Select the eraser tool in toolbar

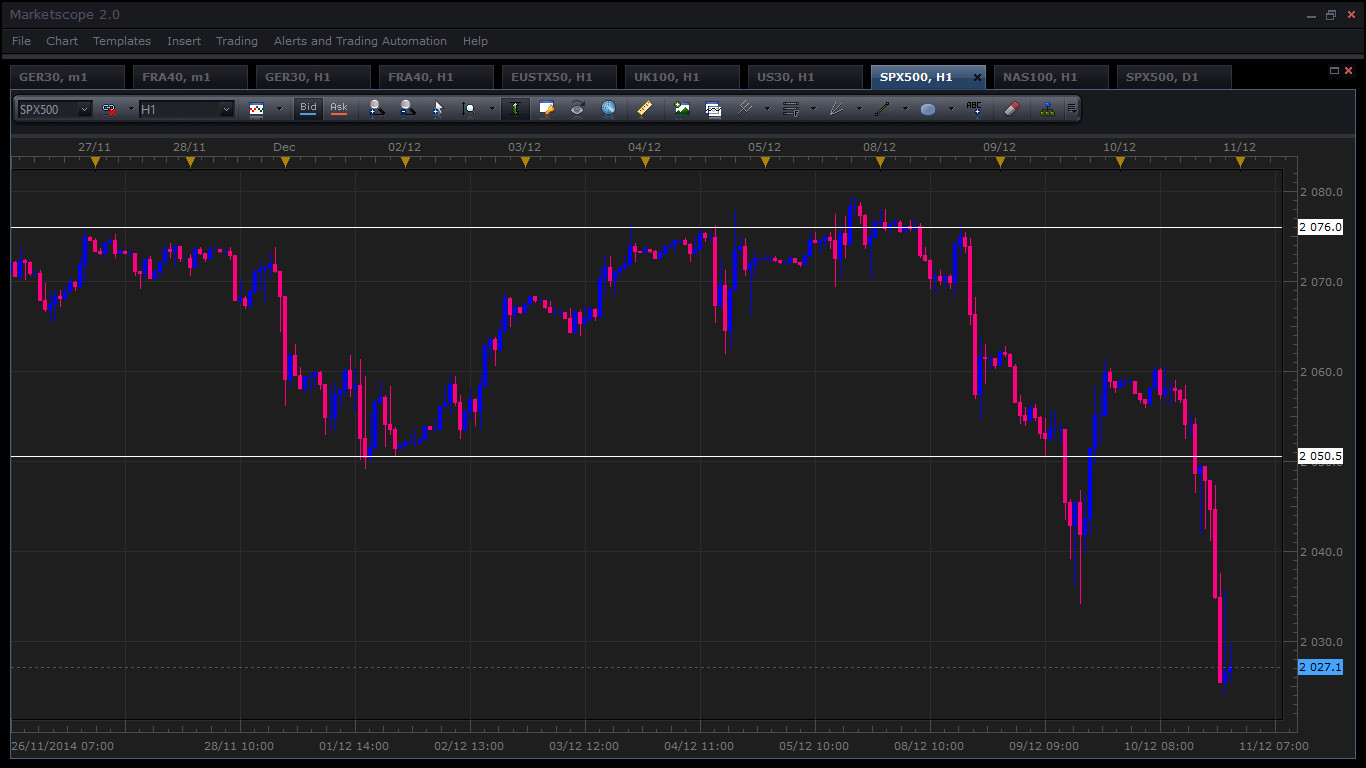1011,108
